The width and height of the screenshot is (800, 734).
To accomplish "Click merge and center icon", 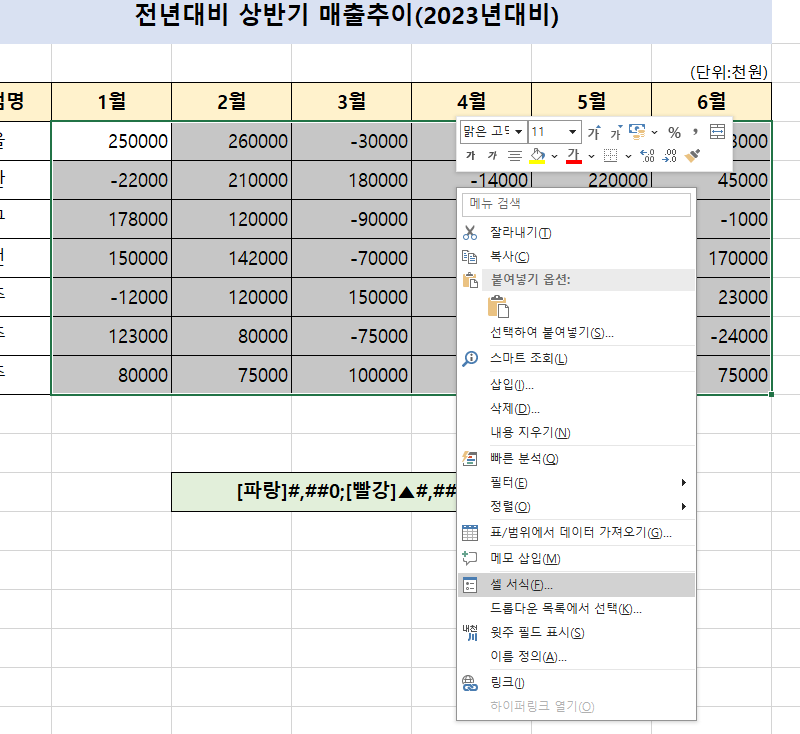I will click(x=717, y=132).
